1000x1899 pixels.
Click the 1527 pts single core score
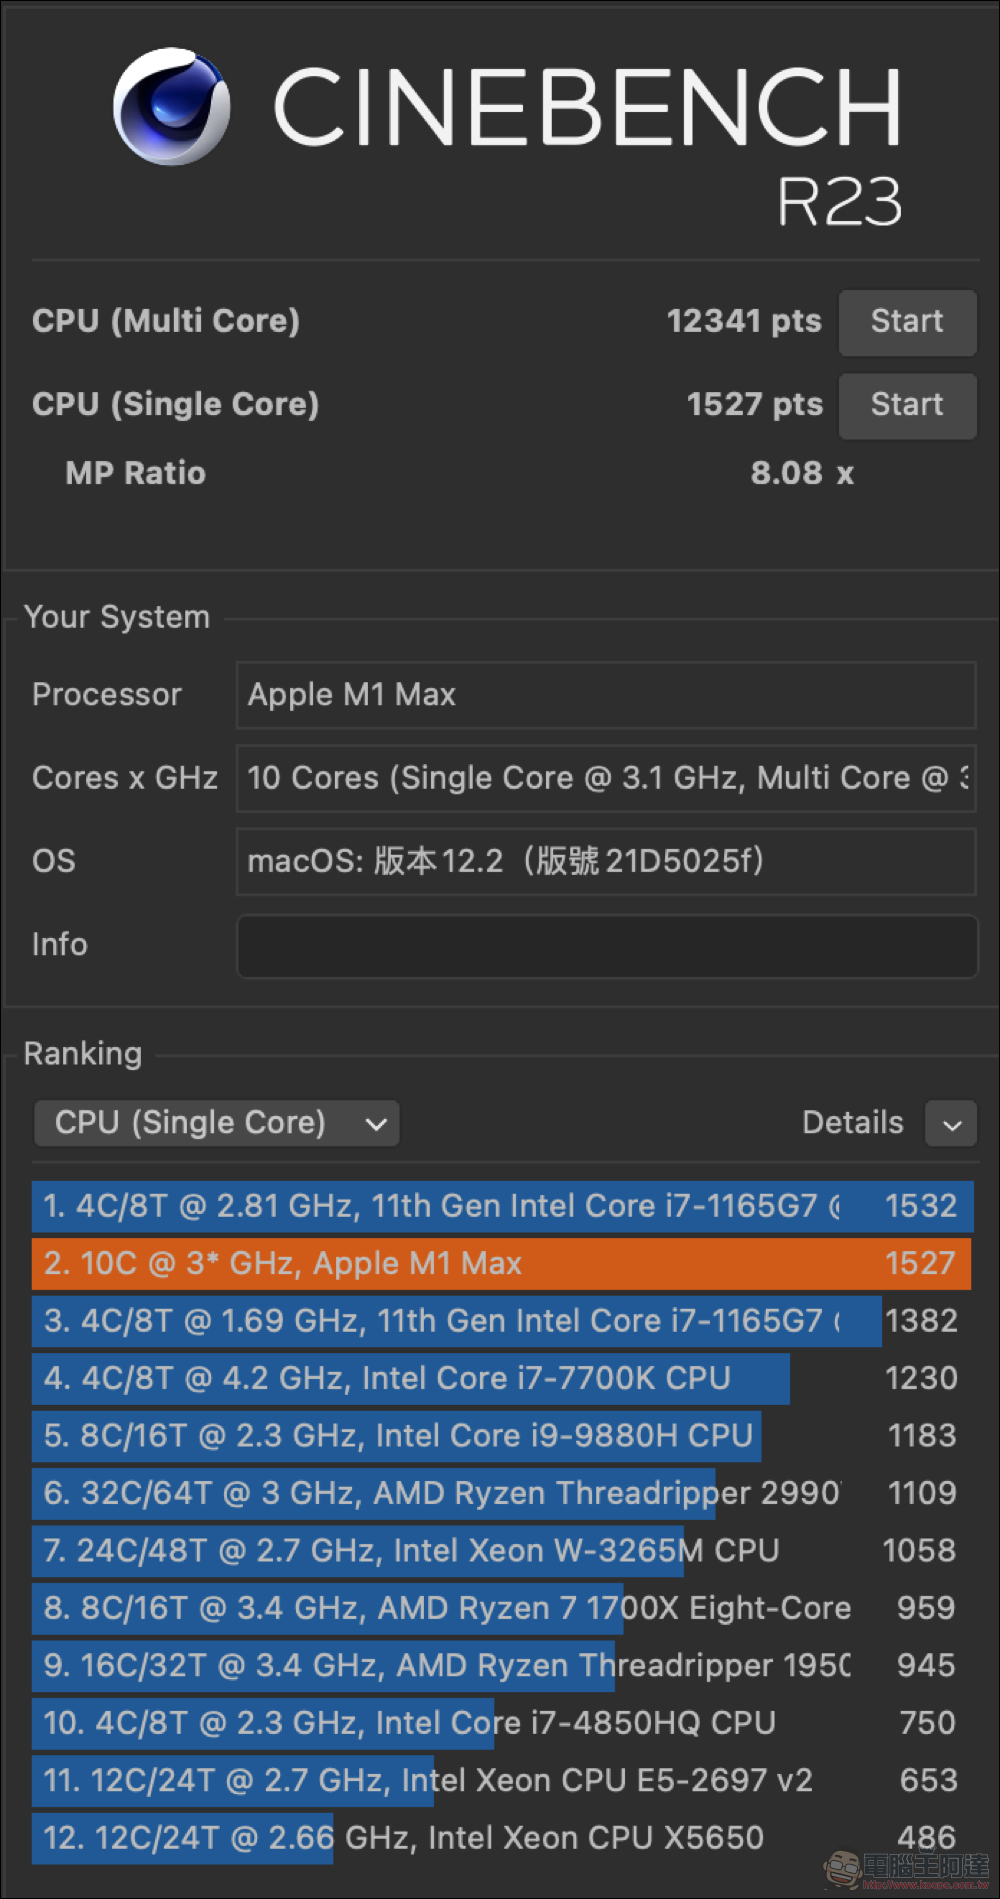point(754,404)
